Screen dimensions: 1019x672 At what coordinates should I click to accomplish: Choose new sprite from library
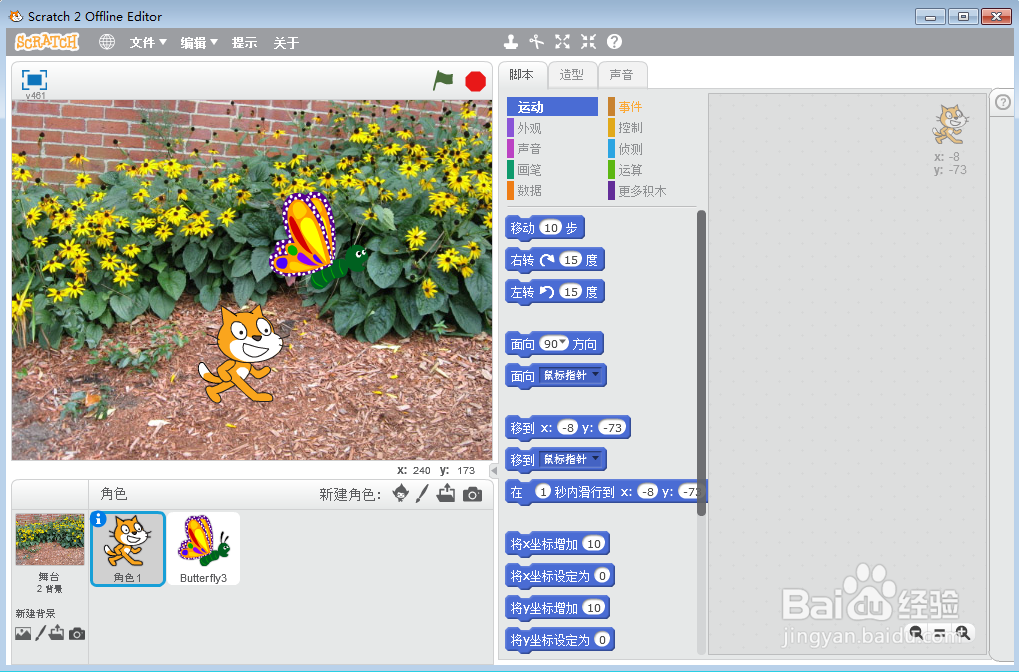tap(401, 494)
